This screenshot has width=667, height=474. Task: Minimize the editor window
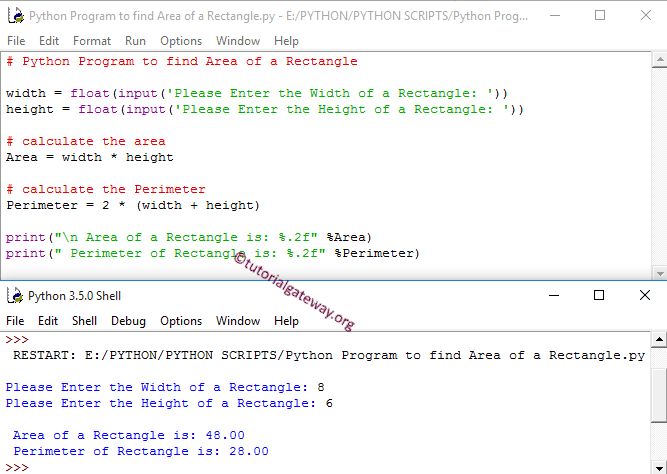pos(555,15)
